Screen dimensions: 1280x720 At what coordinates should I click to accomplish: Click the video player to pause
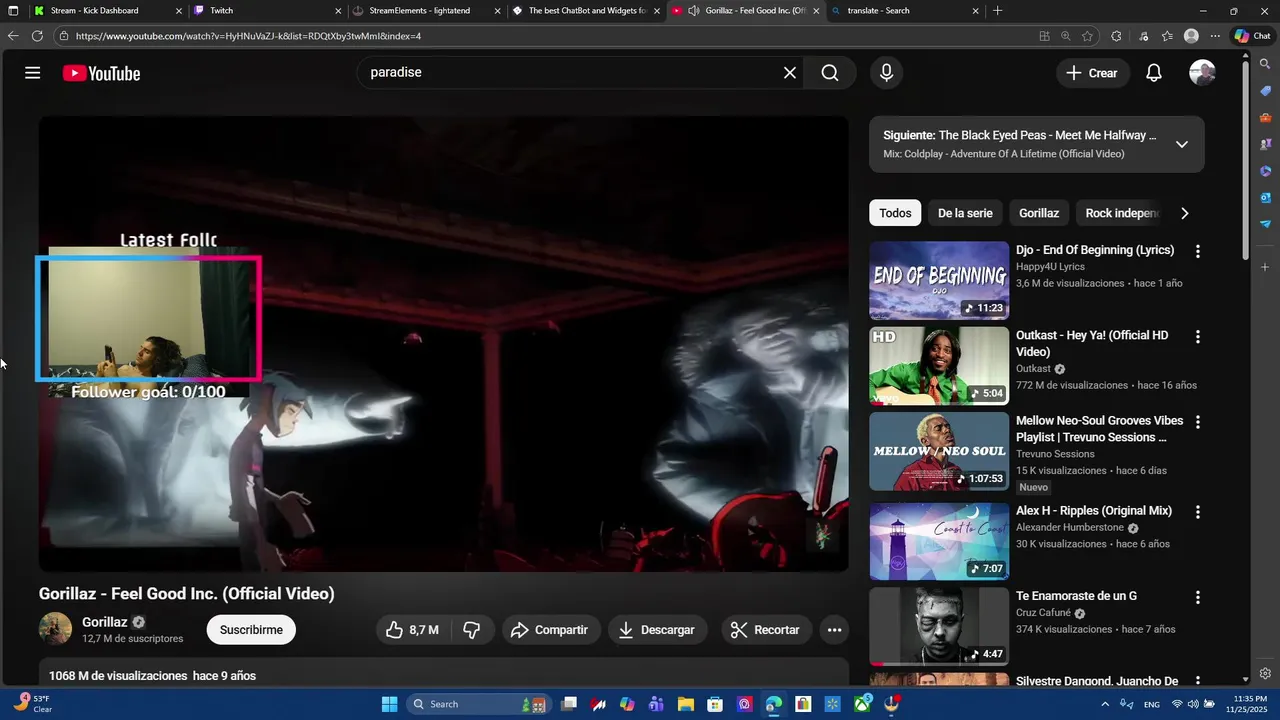point(443,344)
